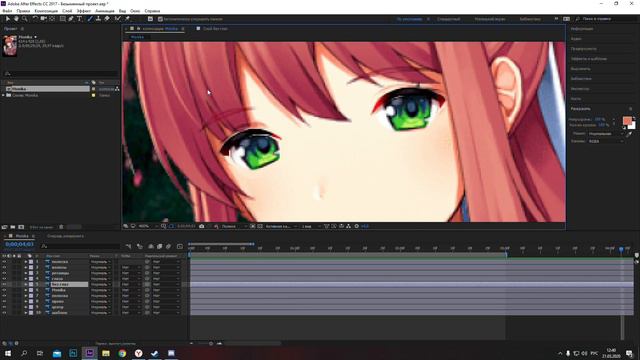Select the Hand tool

pos(16,19)
